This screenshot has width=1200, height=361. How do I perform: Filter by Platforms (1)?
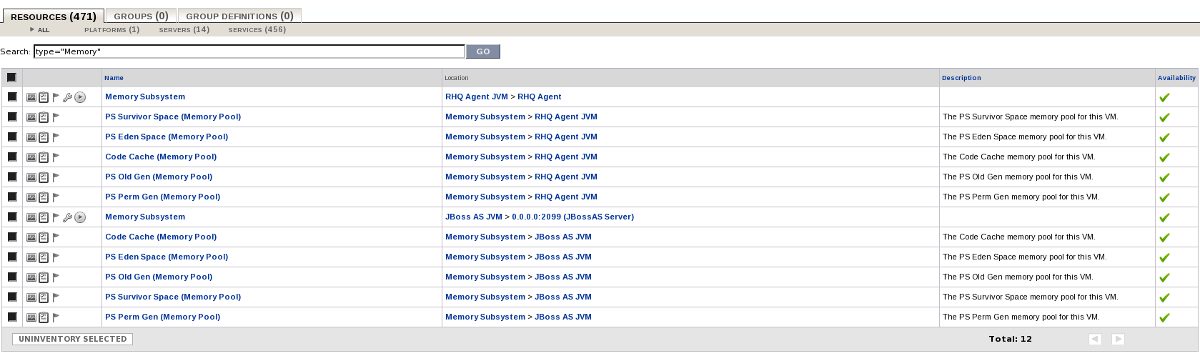[112, 30]
